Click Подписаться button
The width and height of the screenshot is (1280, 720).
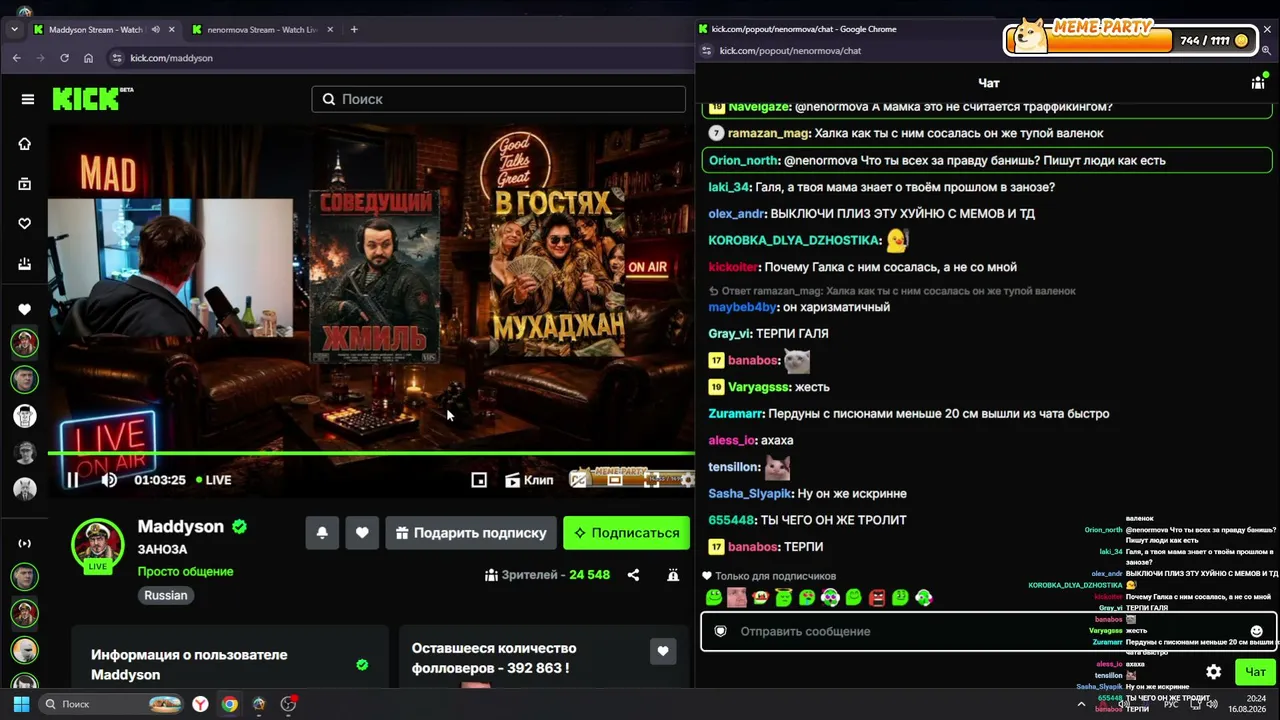pyautogui.click(x=626, y=533)
